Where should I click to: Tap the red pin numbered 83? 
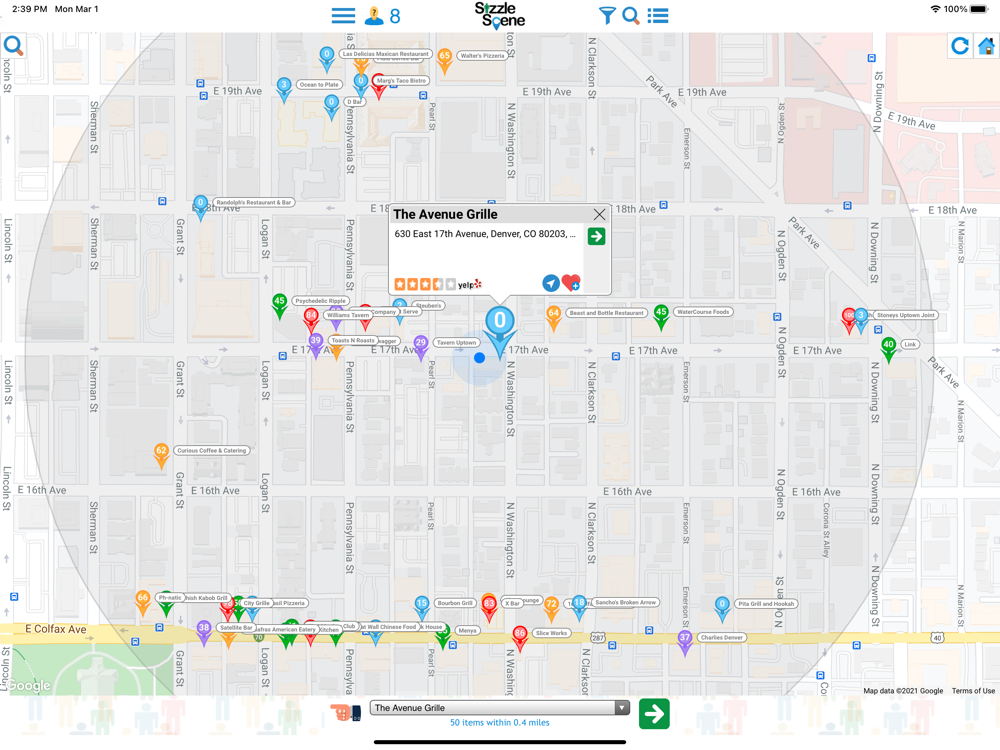[489, 608]
